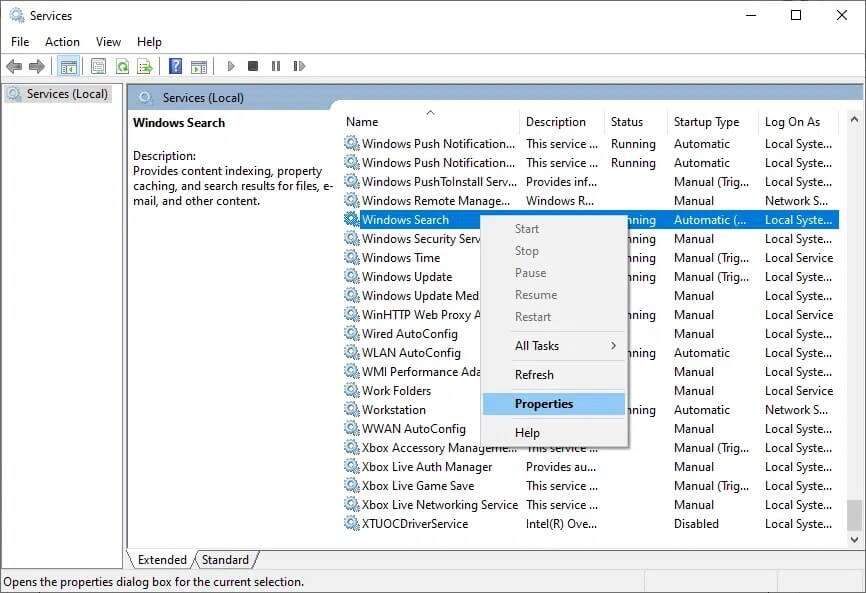Click the Restart Service toolbar icon
This screenshot has width=866, height=593.
pos(299,66)
